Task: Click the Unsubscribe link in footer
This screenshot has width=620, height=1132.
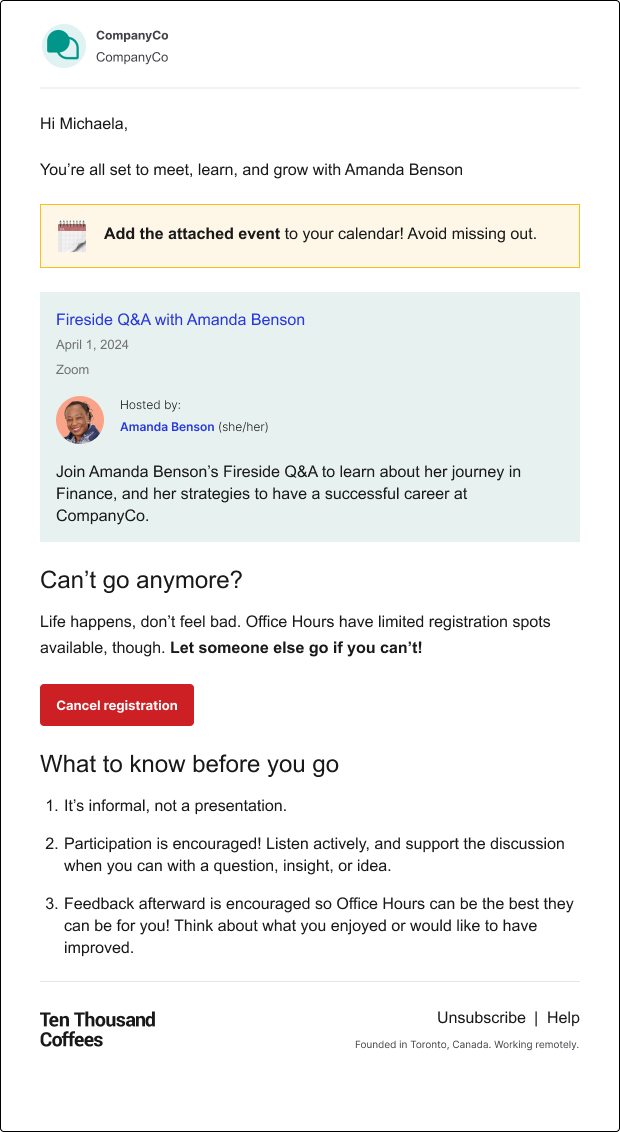Action: [481, 1017]
